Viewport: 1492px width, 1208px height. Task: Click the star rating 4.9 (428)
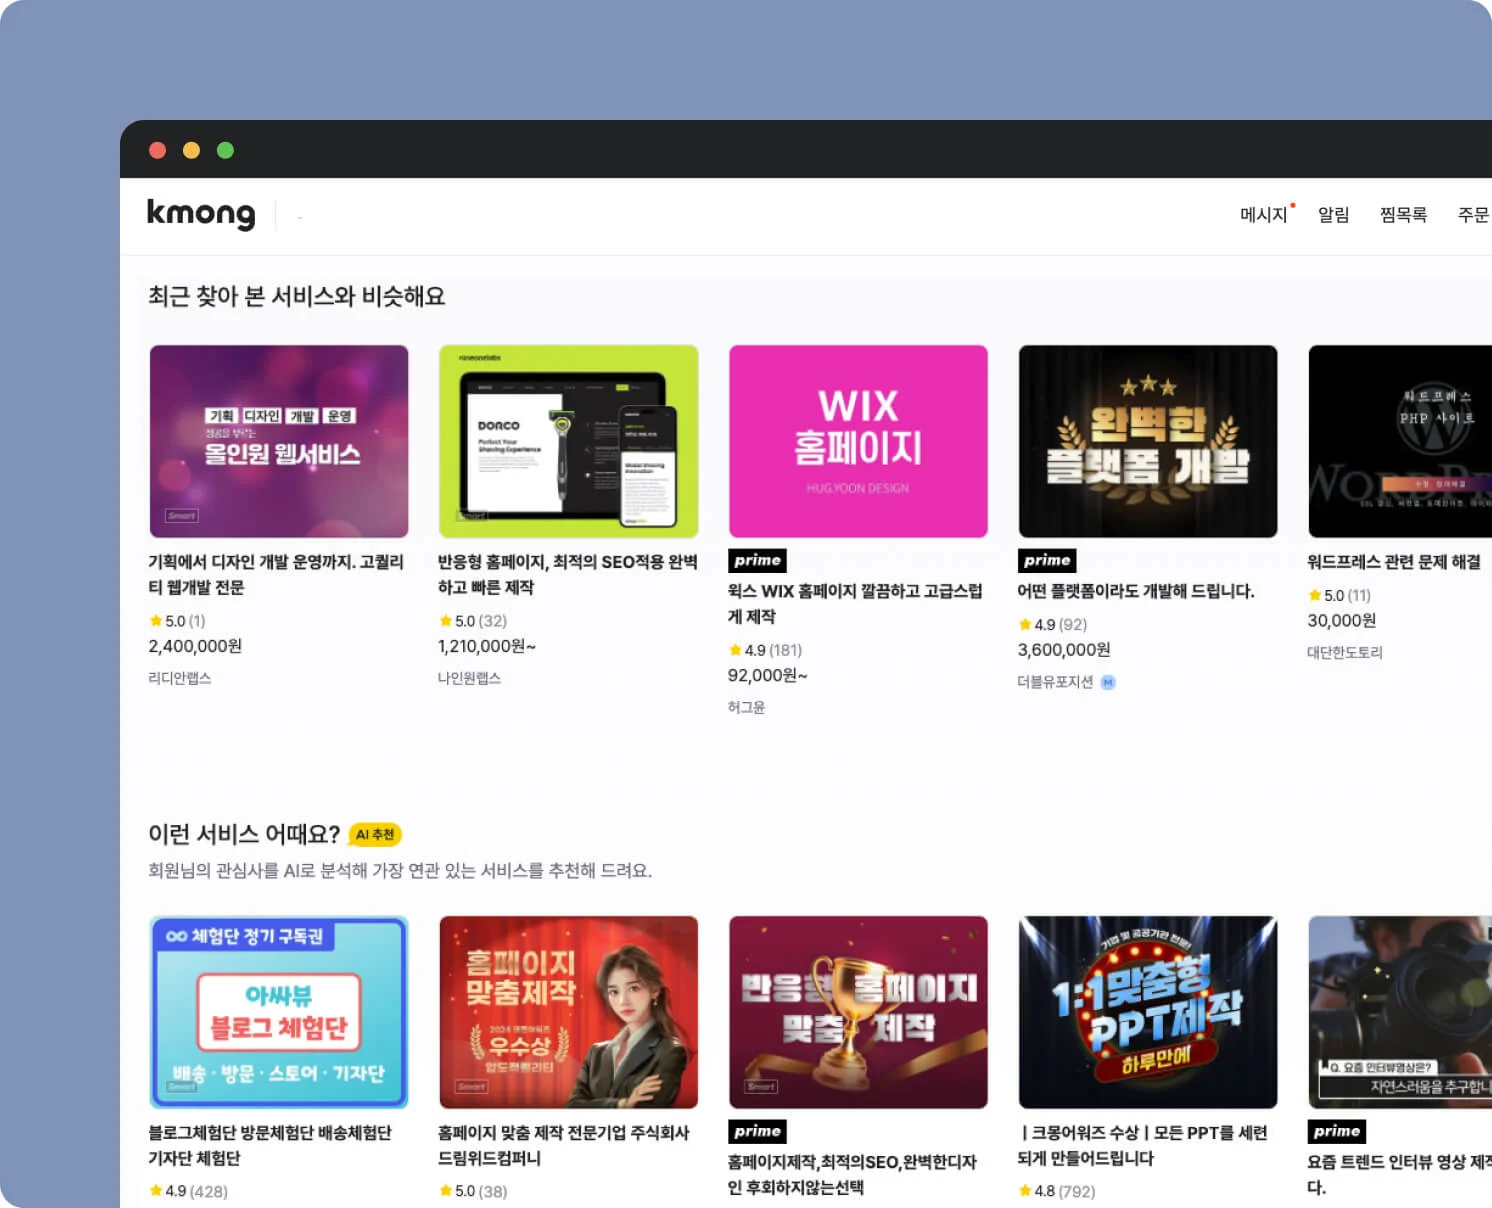pos(189,1192)
